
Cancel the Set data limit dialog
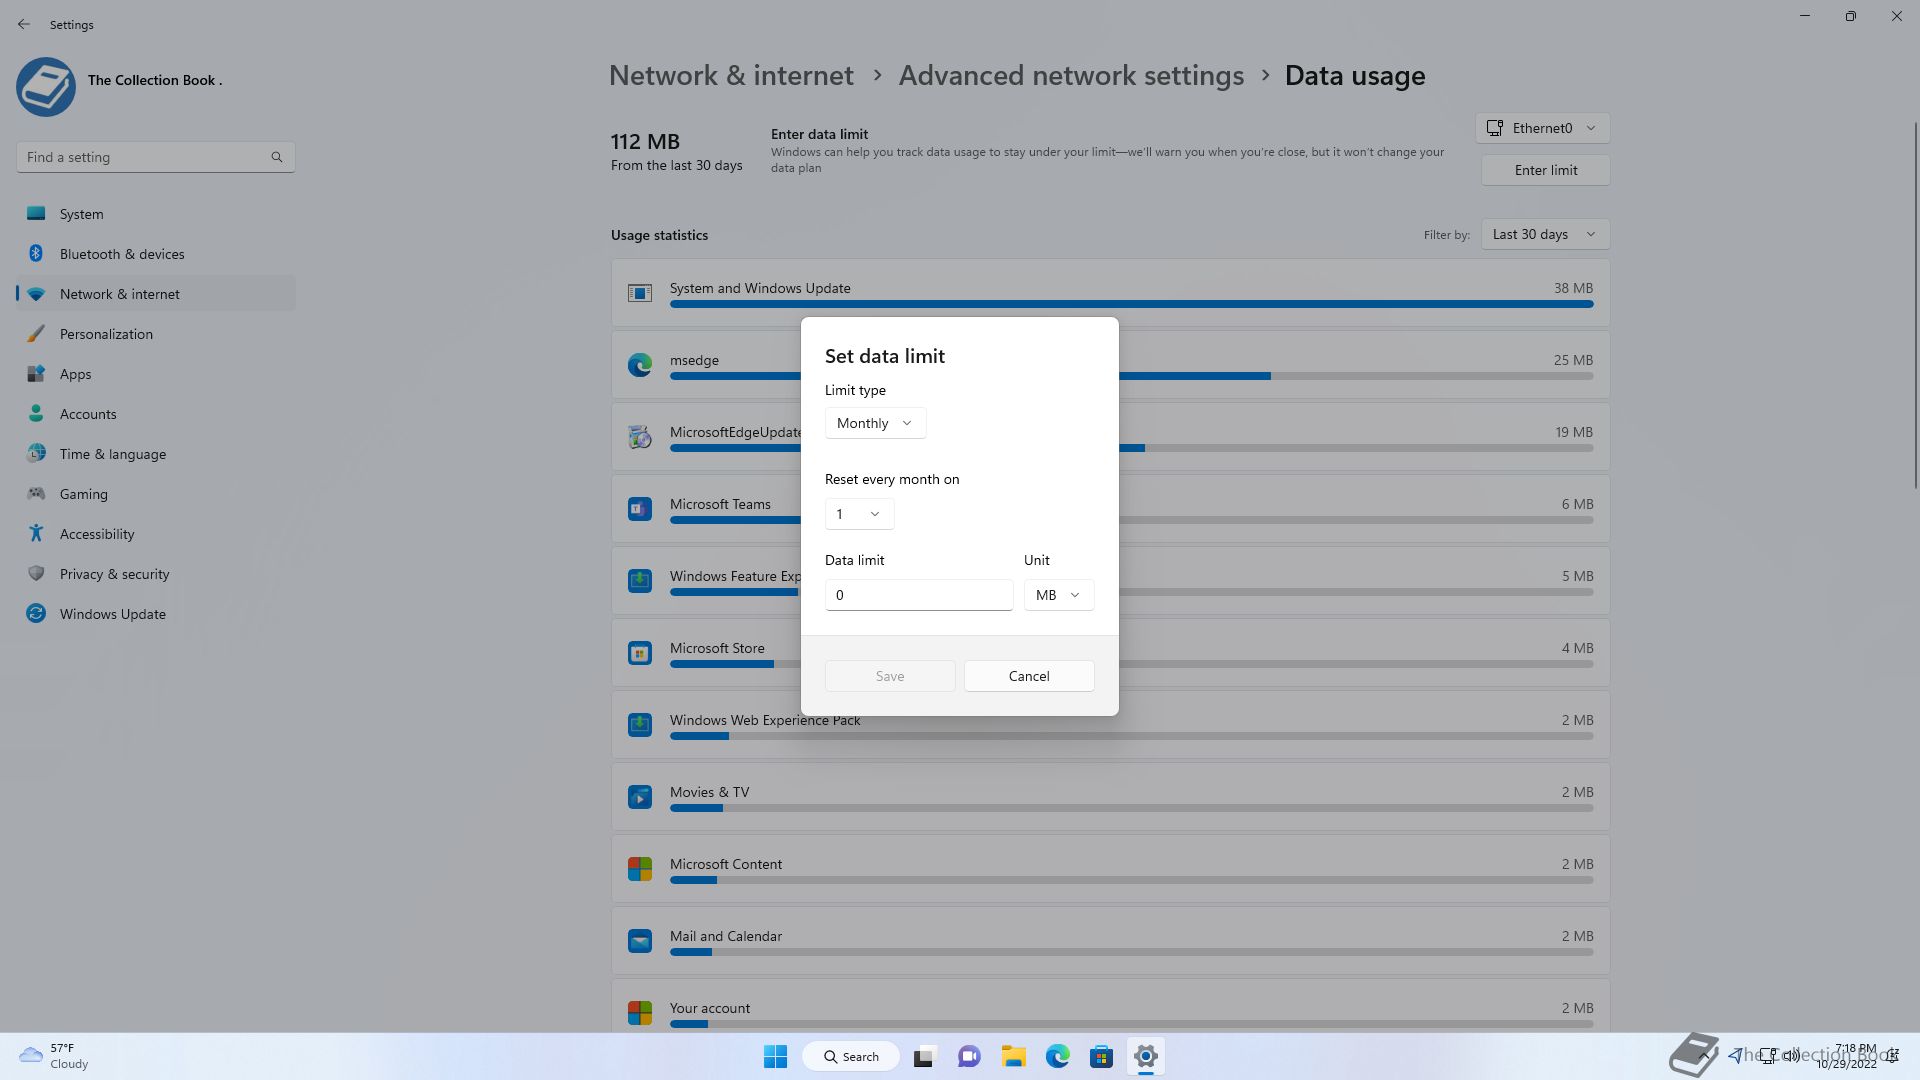(x=1029, y=676)
